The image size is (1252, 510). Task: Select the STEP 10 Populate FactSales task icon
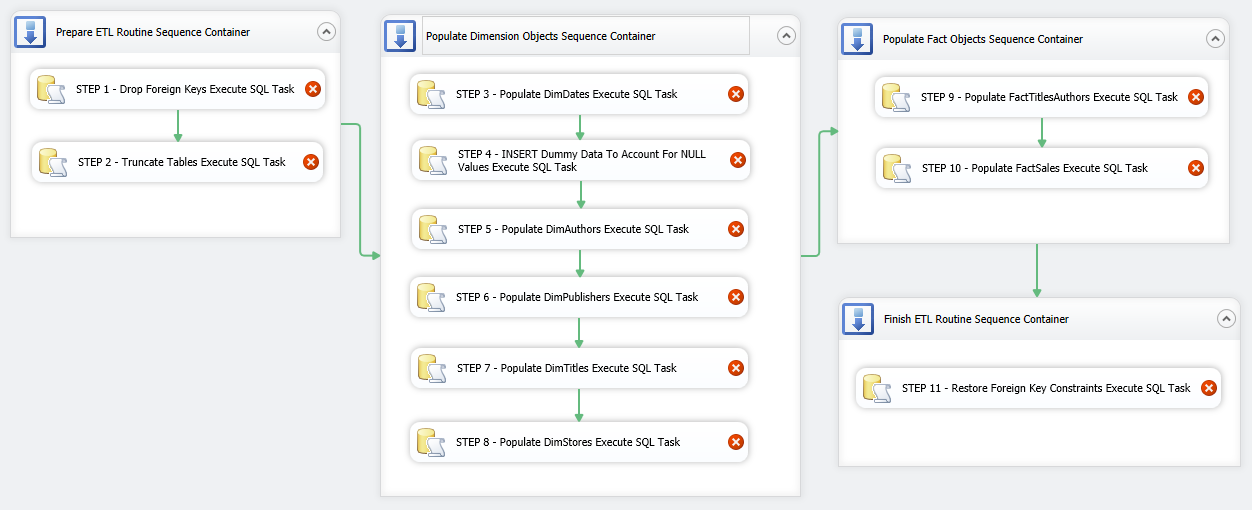[897, 168]
